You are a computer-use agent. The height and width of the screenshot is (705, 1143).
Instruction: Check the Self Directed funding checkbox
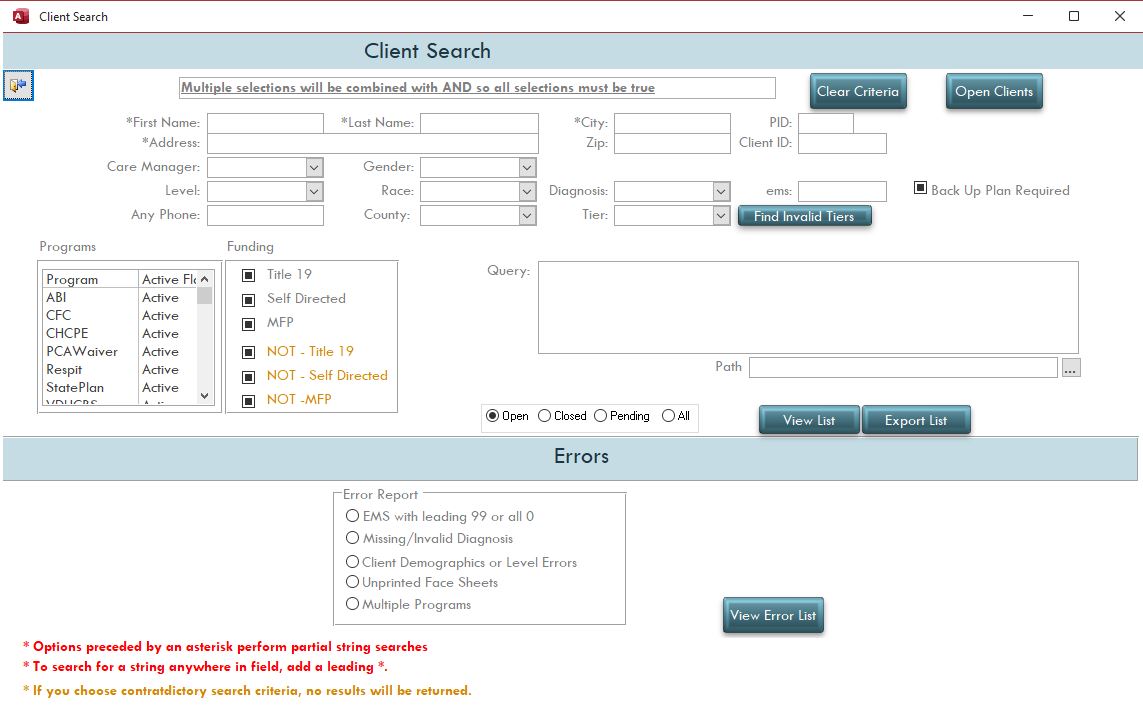pyautogui.click(x=249, y=300)
